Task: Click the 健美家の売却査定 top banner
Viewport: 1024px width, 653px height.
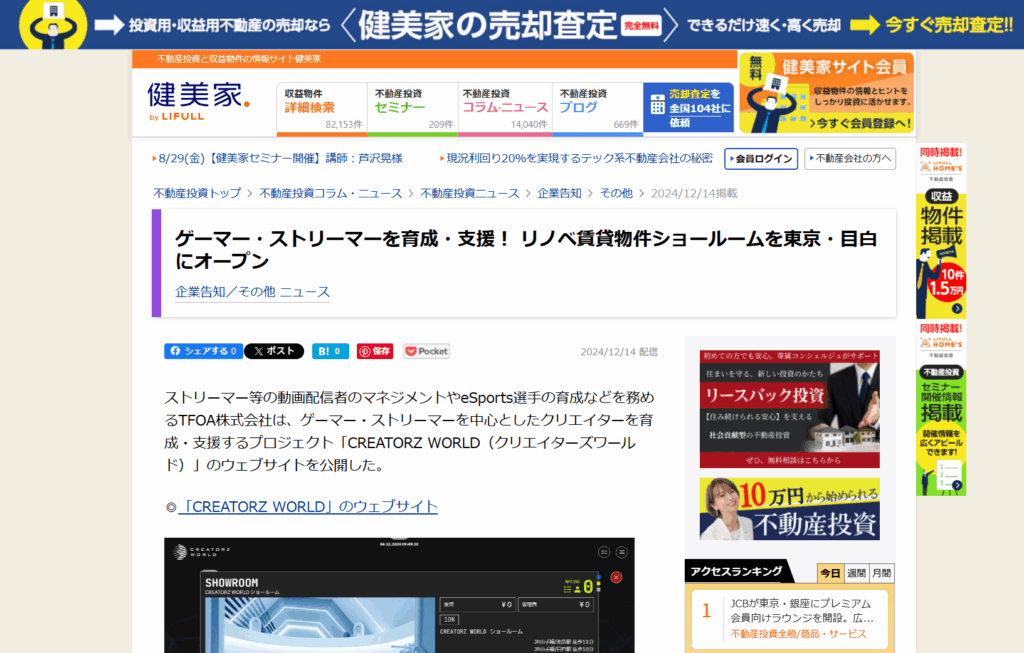Action: (512, 25)
